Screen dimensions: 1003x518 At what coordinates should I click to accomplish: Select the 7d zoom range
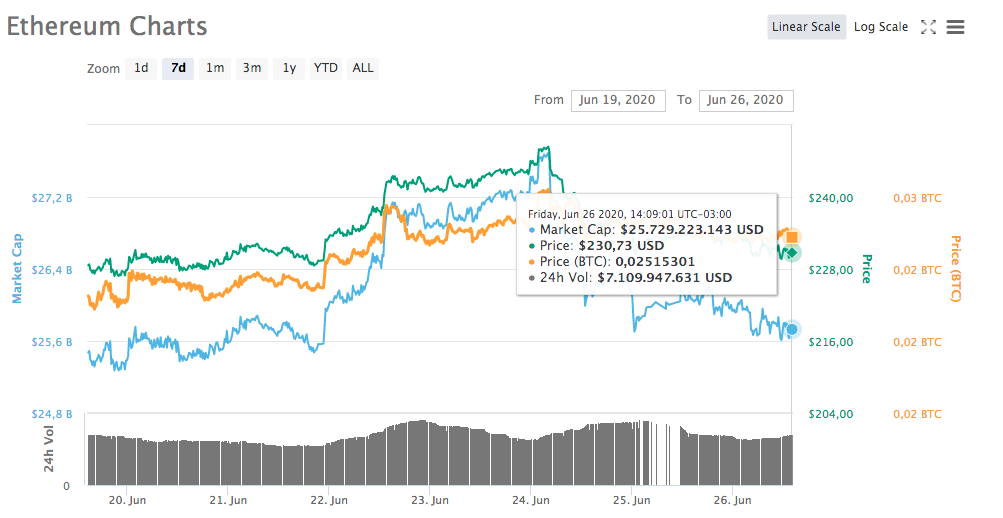point(178,68)
